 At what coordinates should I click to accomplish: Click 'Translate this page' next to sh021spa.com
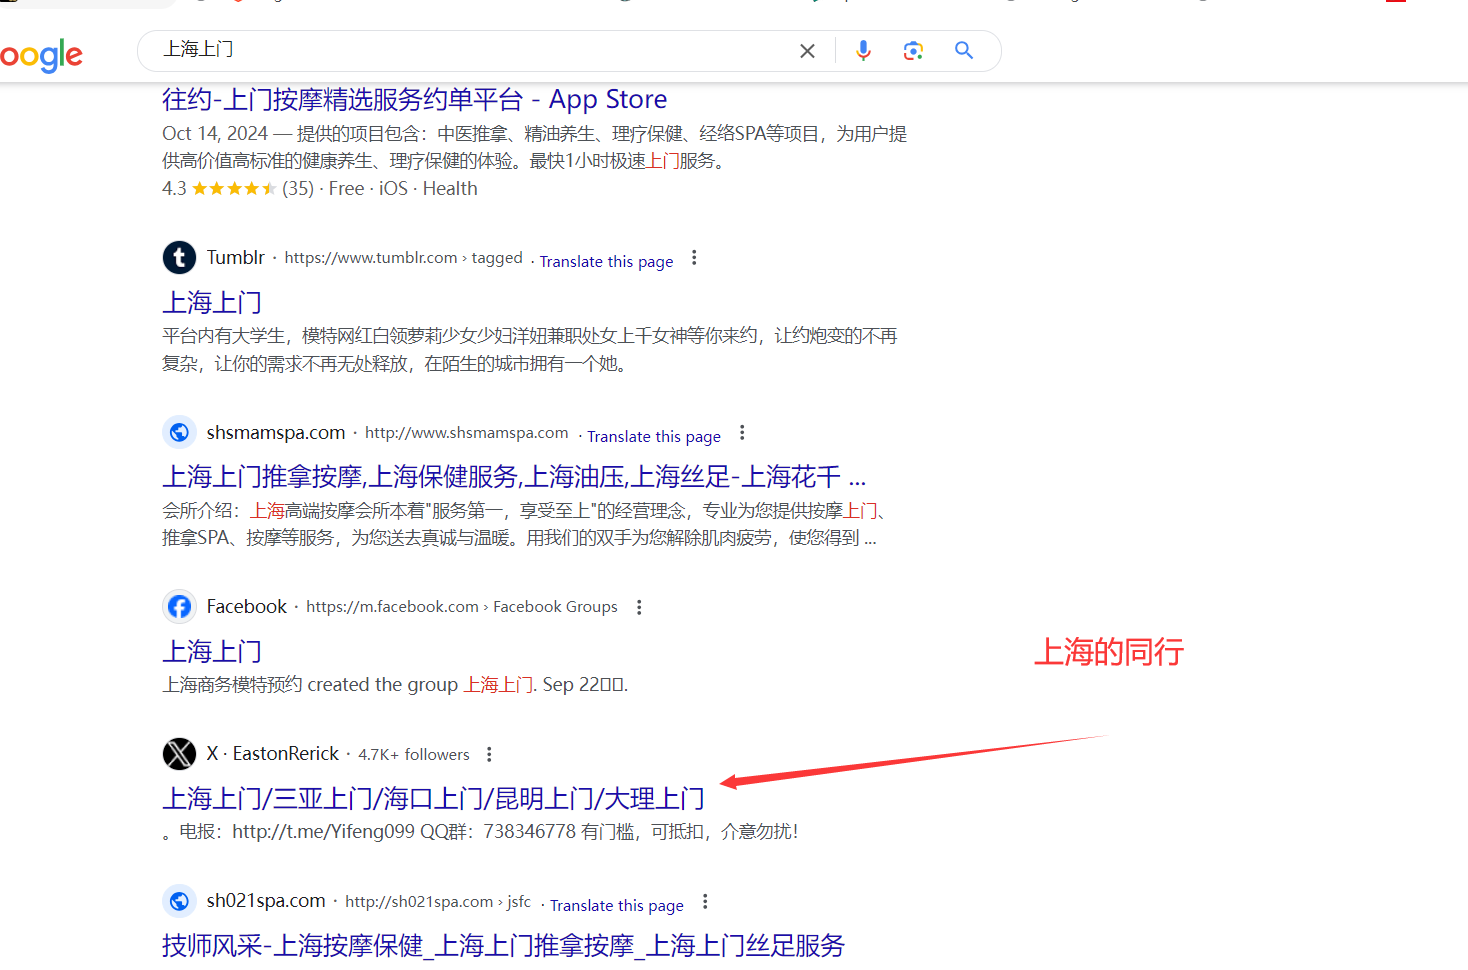point(616,904)
